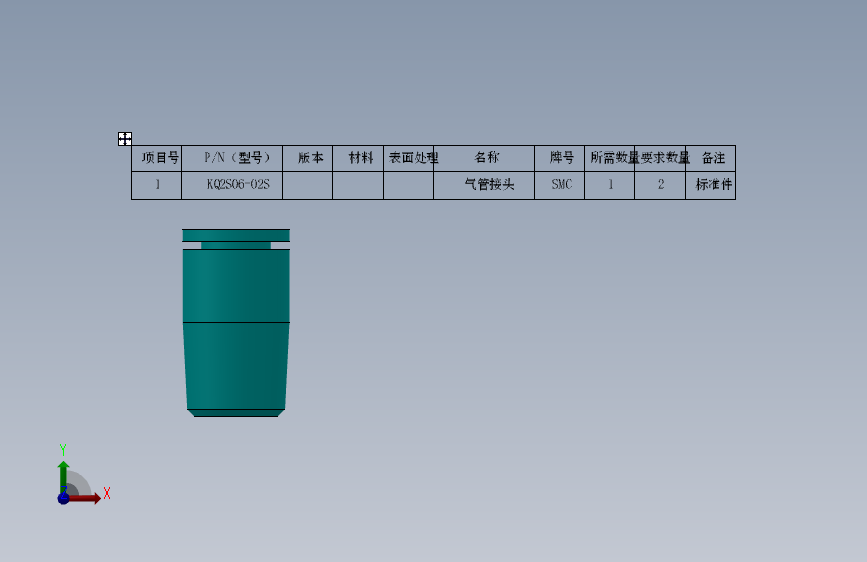Viewport: 867px width, 562px height.
Task: Click the SMC brand cell
Action: click(560, 185)
